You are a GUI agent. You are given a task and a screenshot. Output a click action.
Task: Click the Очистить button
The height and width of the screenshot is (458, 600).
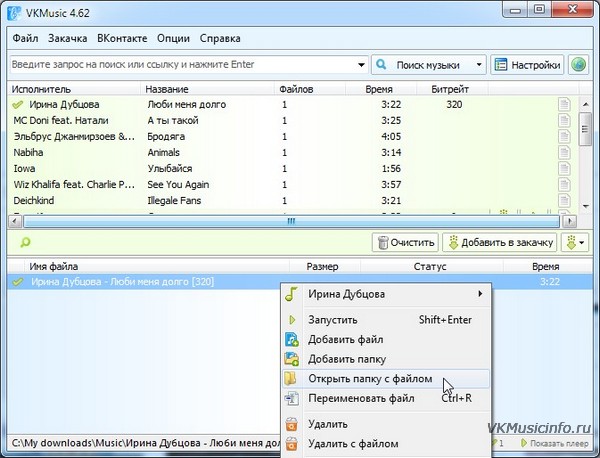[x=406, y=242]
